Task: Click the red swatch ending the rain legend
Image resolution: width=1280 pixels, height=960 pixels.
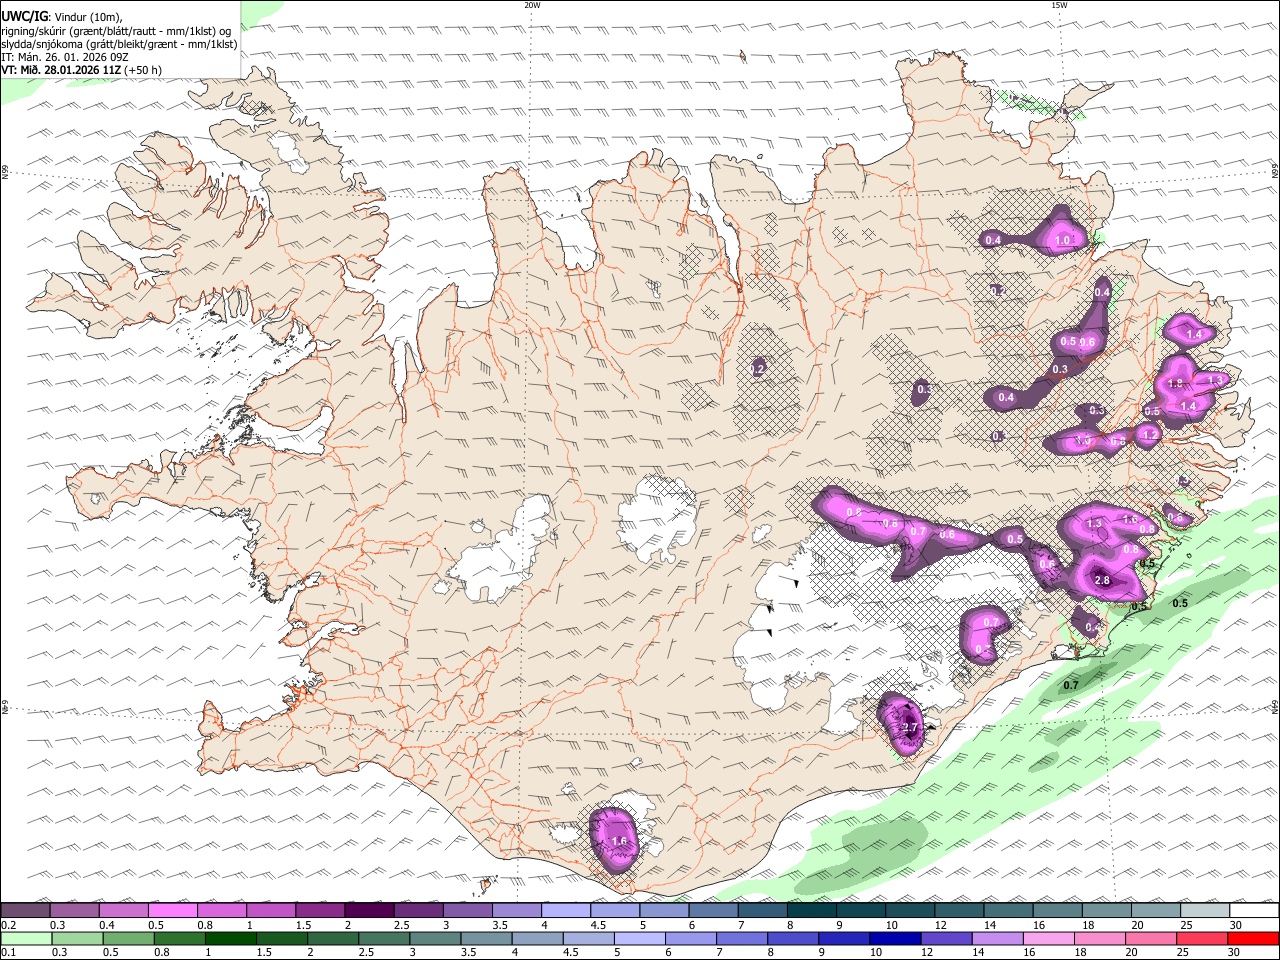Action: click(1254, 939)
